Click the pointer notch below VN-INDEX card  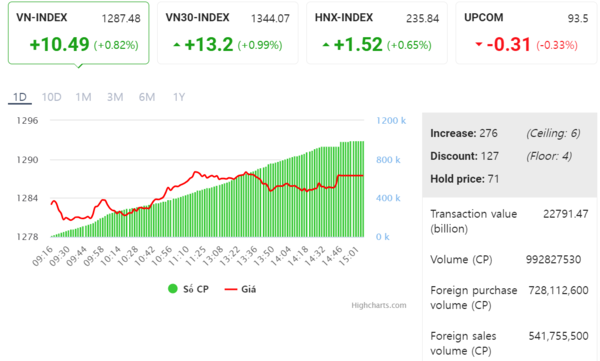(x=79, y=66)
